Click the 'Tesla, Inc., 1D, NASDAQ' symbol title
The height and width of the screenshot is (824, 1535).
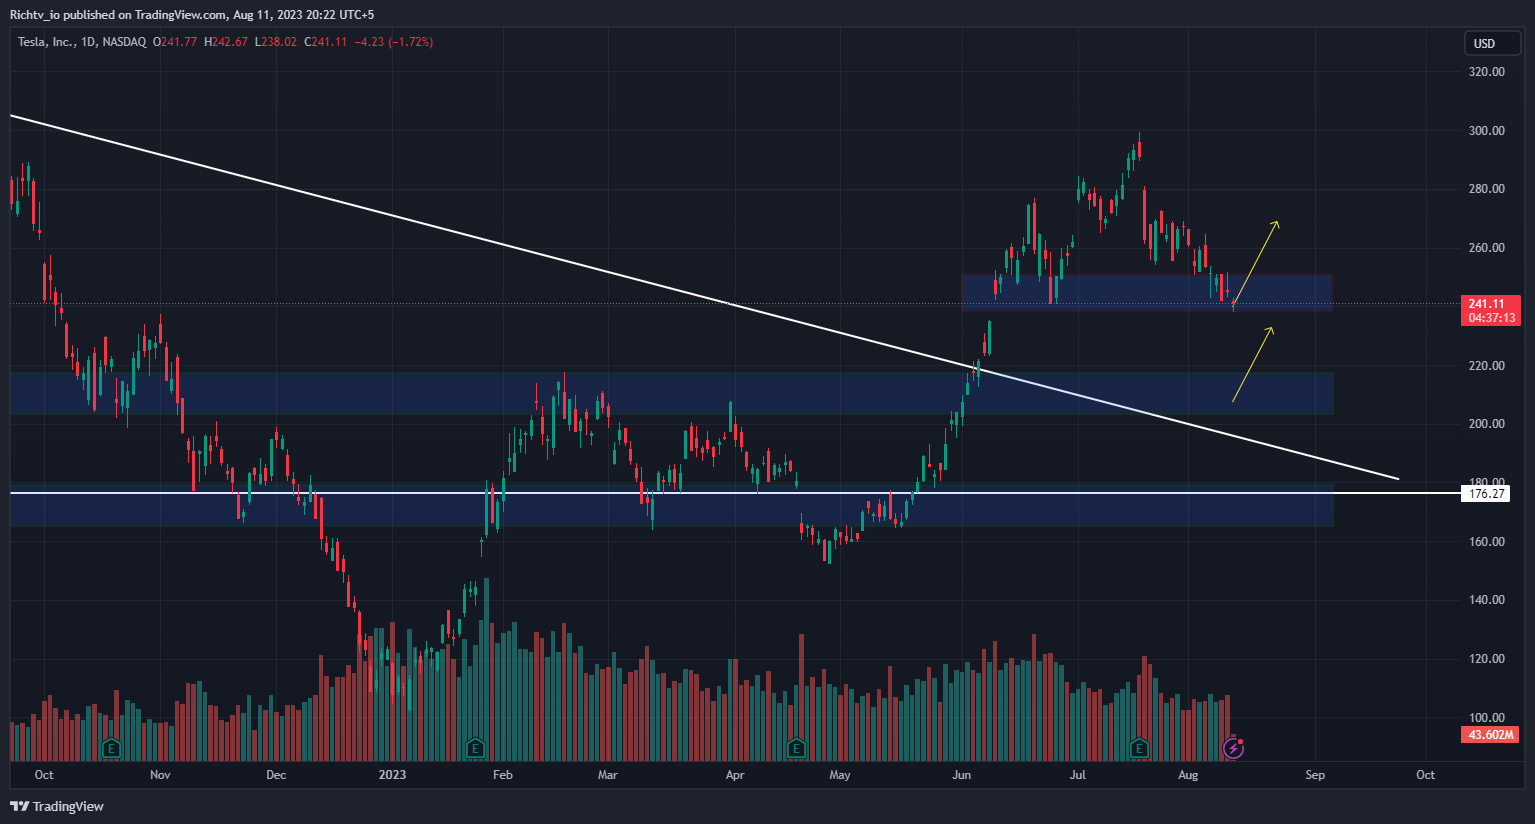tap(82, 42)
